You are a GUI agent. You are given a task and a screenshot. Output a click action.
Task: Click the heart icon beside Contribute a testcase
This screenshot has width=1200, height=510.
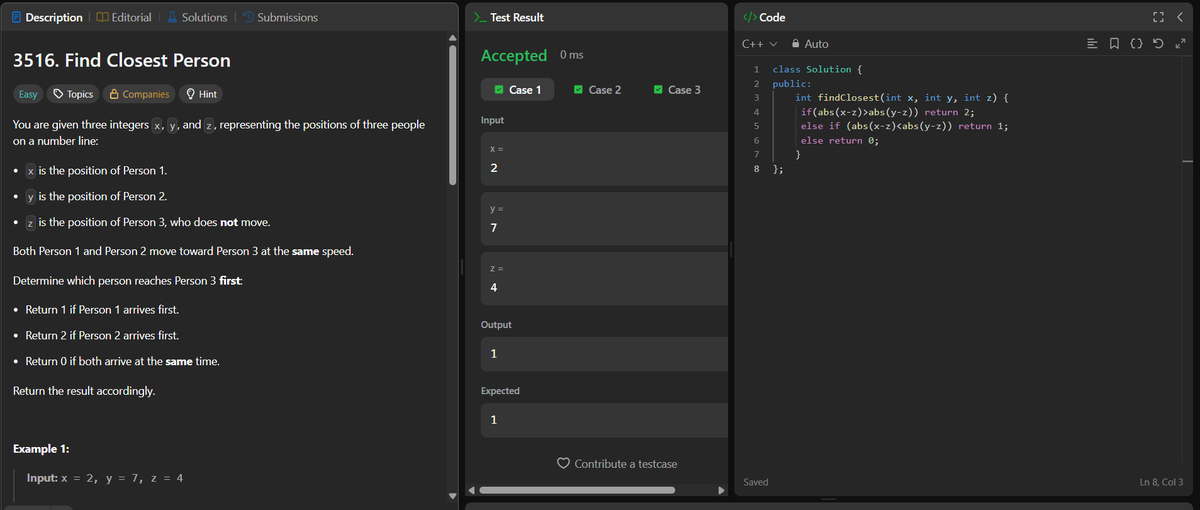[x=563, y=463]
